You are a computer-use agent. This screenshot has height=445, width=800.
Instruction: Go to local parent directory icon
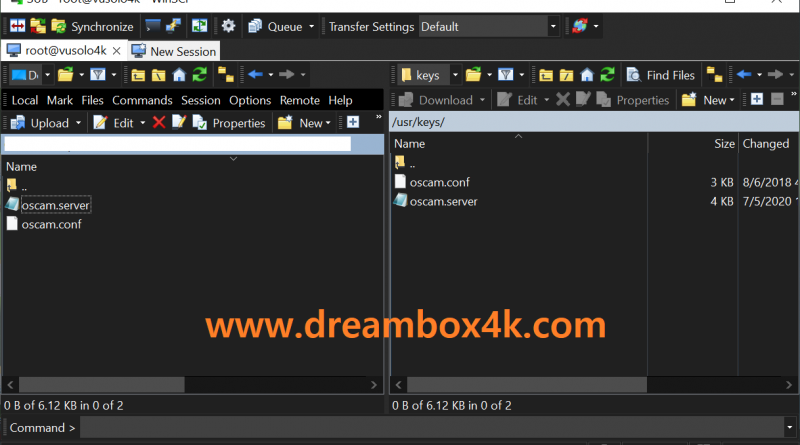coord(138,76)
